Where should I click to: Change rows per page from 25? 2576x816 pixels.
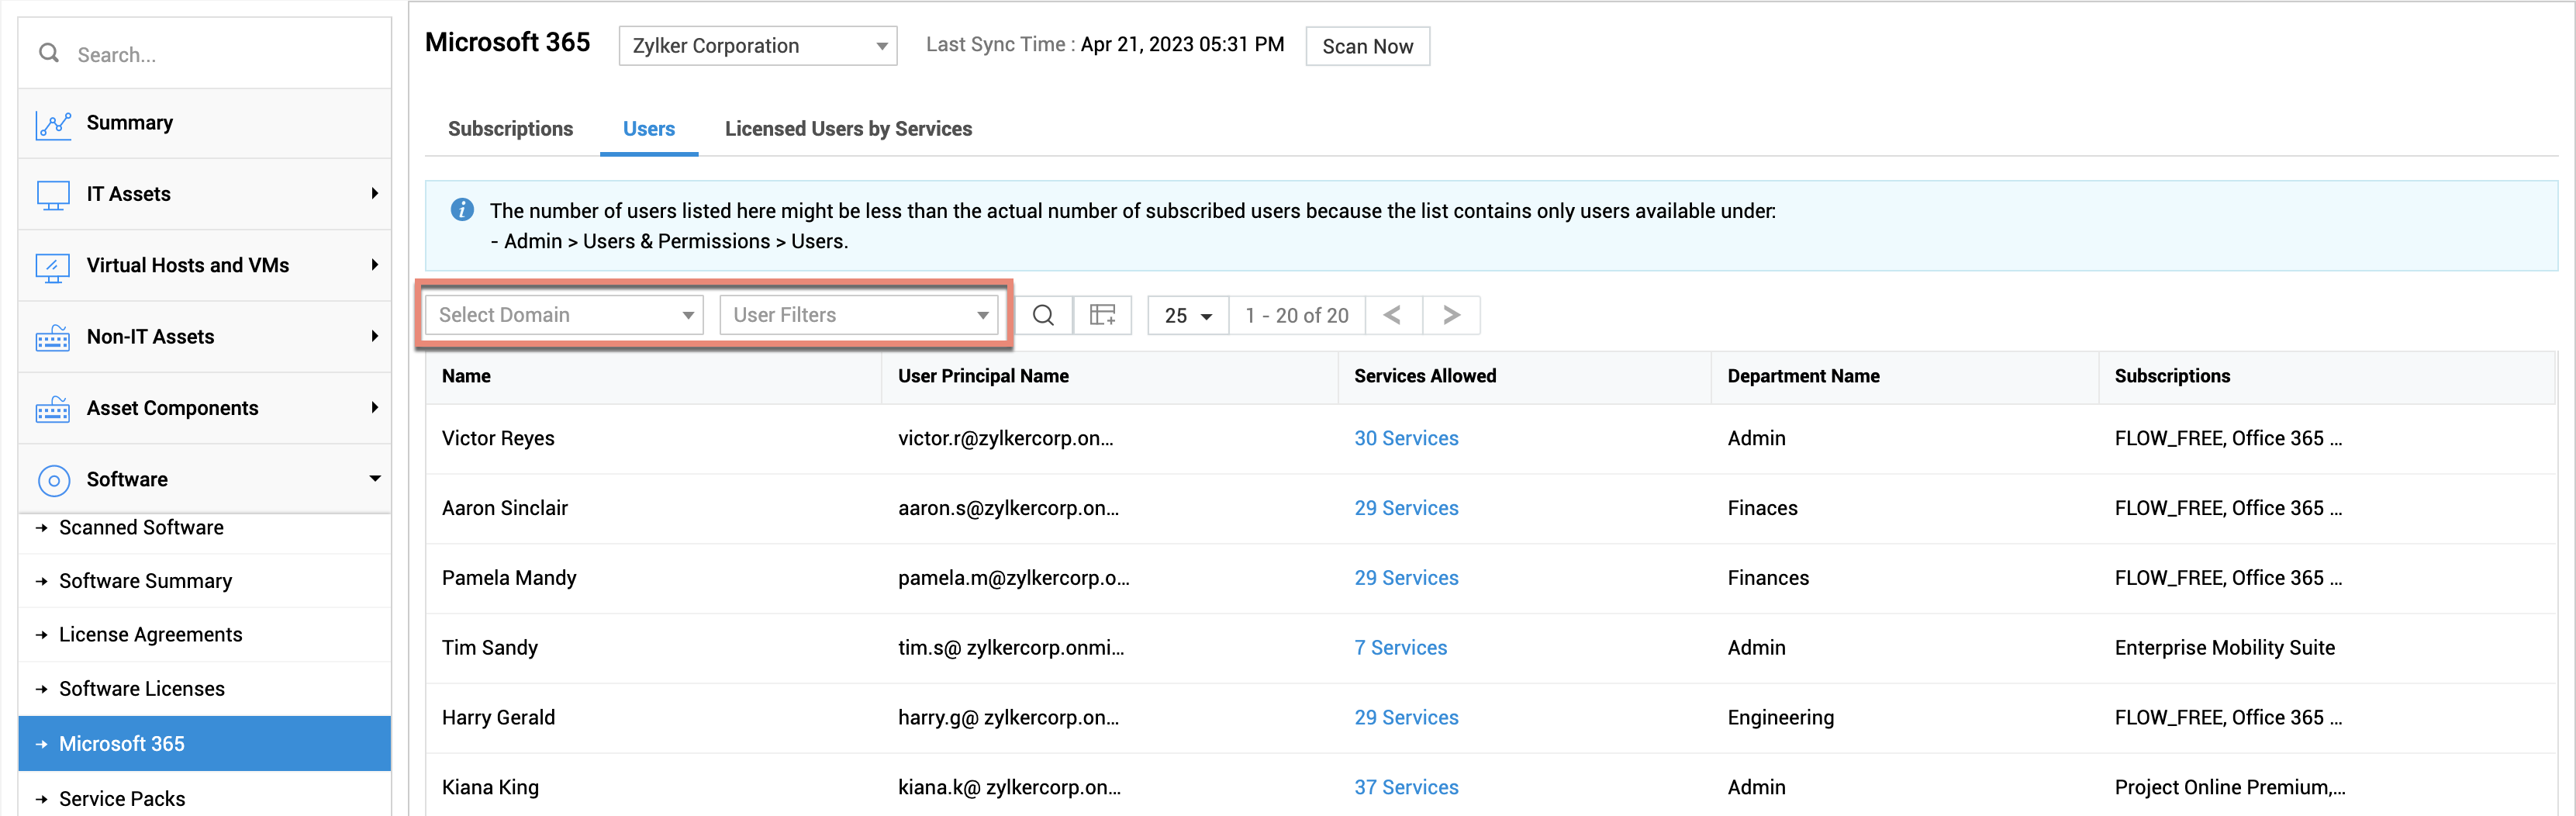tap(1188, 316)
